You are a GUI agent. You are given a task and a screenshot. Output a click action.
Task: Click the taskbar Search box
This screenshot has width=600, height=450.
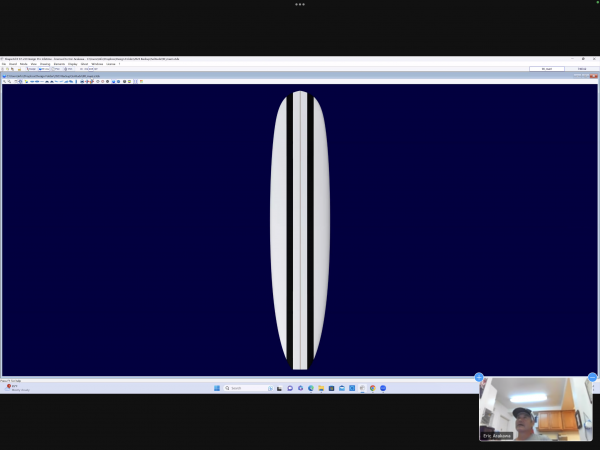(243, 388)
